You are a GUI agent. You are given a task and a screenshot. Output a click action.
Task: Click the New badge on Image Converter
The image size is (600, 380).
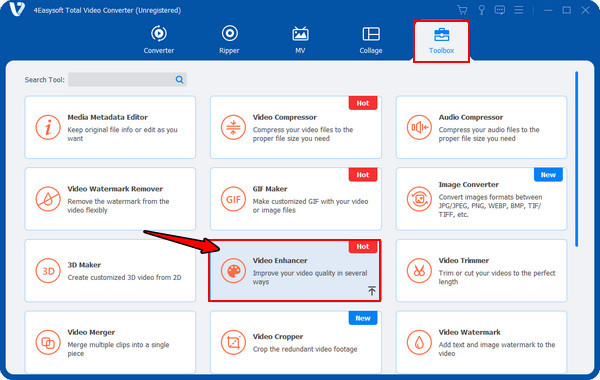click(548, 175)
